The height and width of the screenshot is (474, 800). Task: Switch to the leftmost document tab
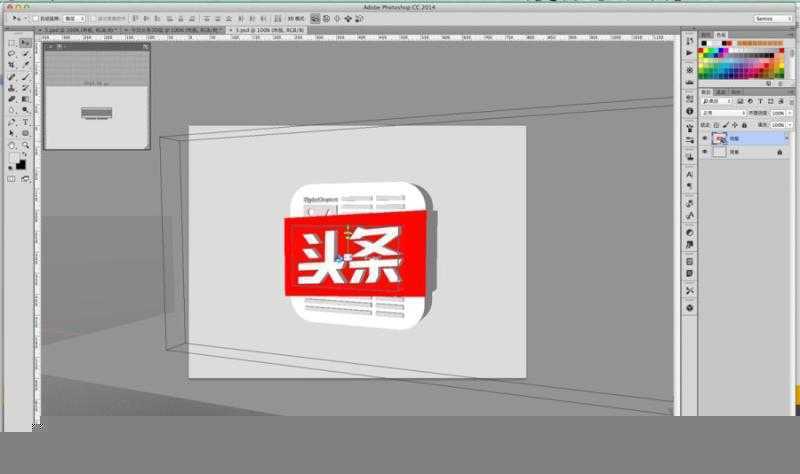click(x=80, y=31)
